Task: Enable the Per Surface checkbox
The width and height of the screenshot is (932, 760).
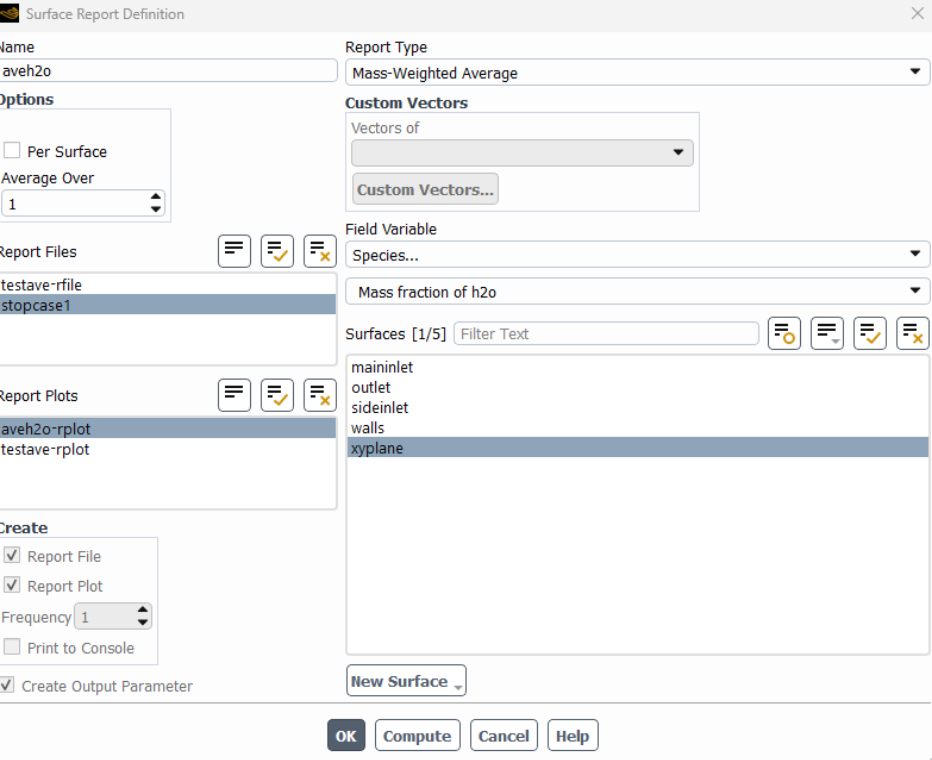Action: coord(13,151)
